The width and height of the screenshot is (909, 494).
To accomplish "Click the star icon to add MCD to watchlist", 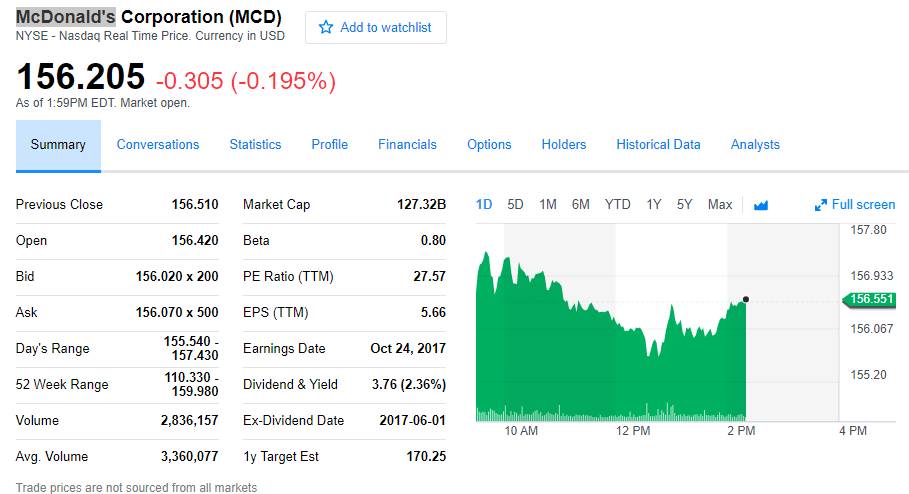I will [x=325, y=28].
